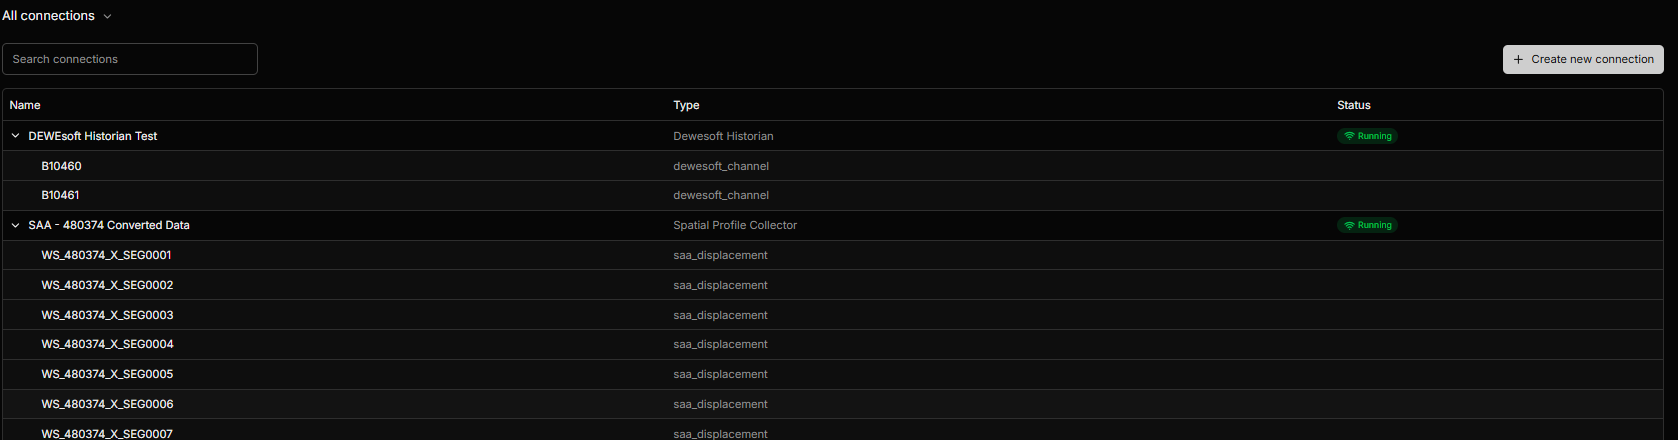Image resolution: width=1678 pixels, height=440 pixels.
Task: Click saa_displacement type of WS_480374_X_SEG0004
Action: click(720, 344)
